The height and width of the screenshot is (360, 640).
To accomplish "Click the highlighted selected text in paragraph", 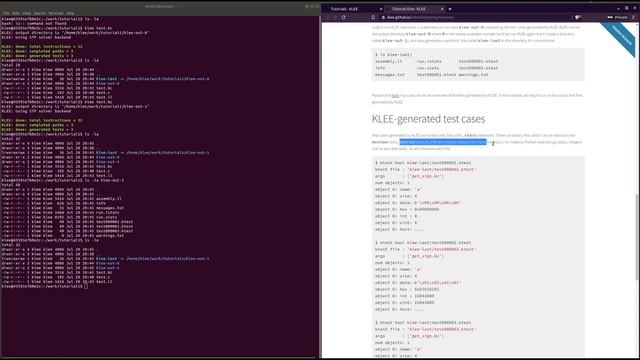I will pyautogui.click(x=443, y=142).
